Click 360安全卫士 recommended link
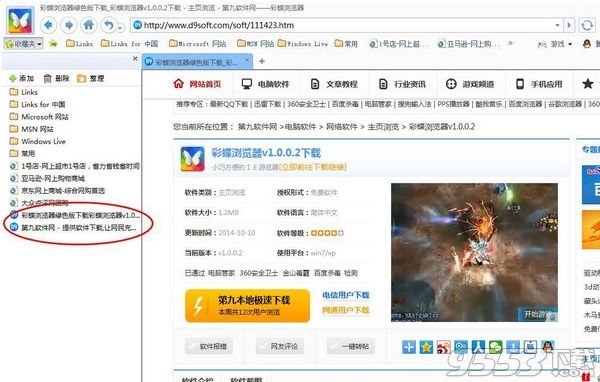Image resolution: width=600 pixels, height=382 pixels. pyautogui.click(x=307, y=104)
